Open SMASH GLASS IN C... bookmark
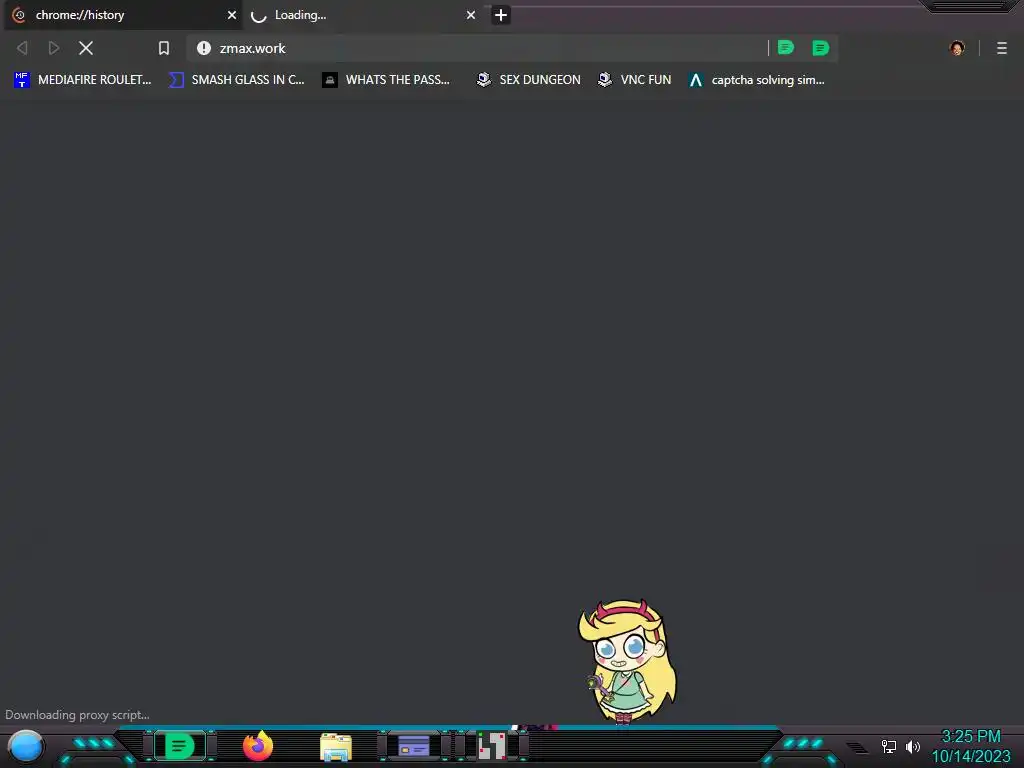This screenshot has width=1024, height=768. [x=236, y=80]
